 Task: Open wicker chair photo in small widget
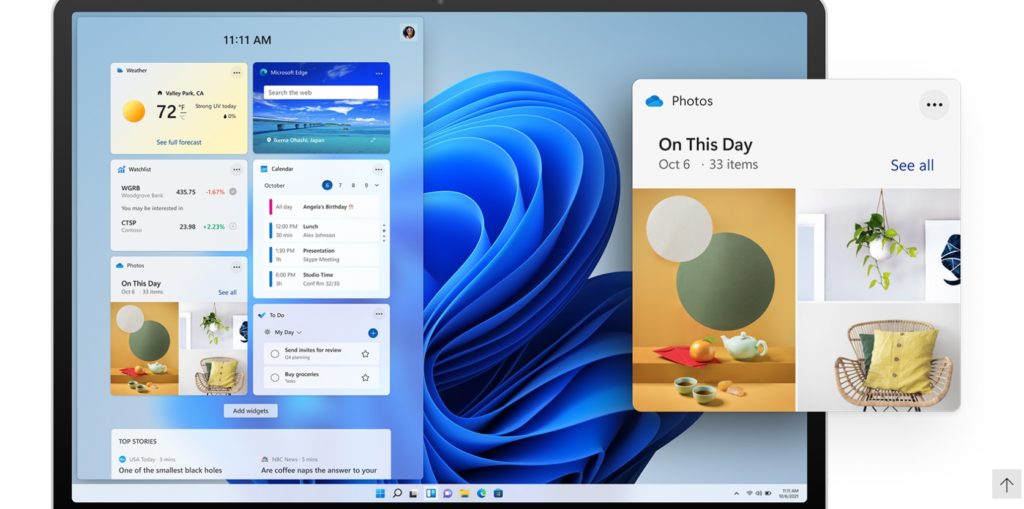point(214,372)
